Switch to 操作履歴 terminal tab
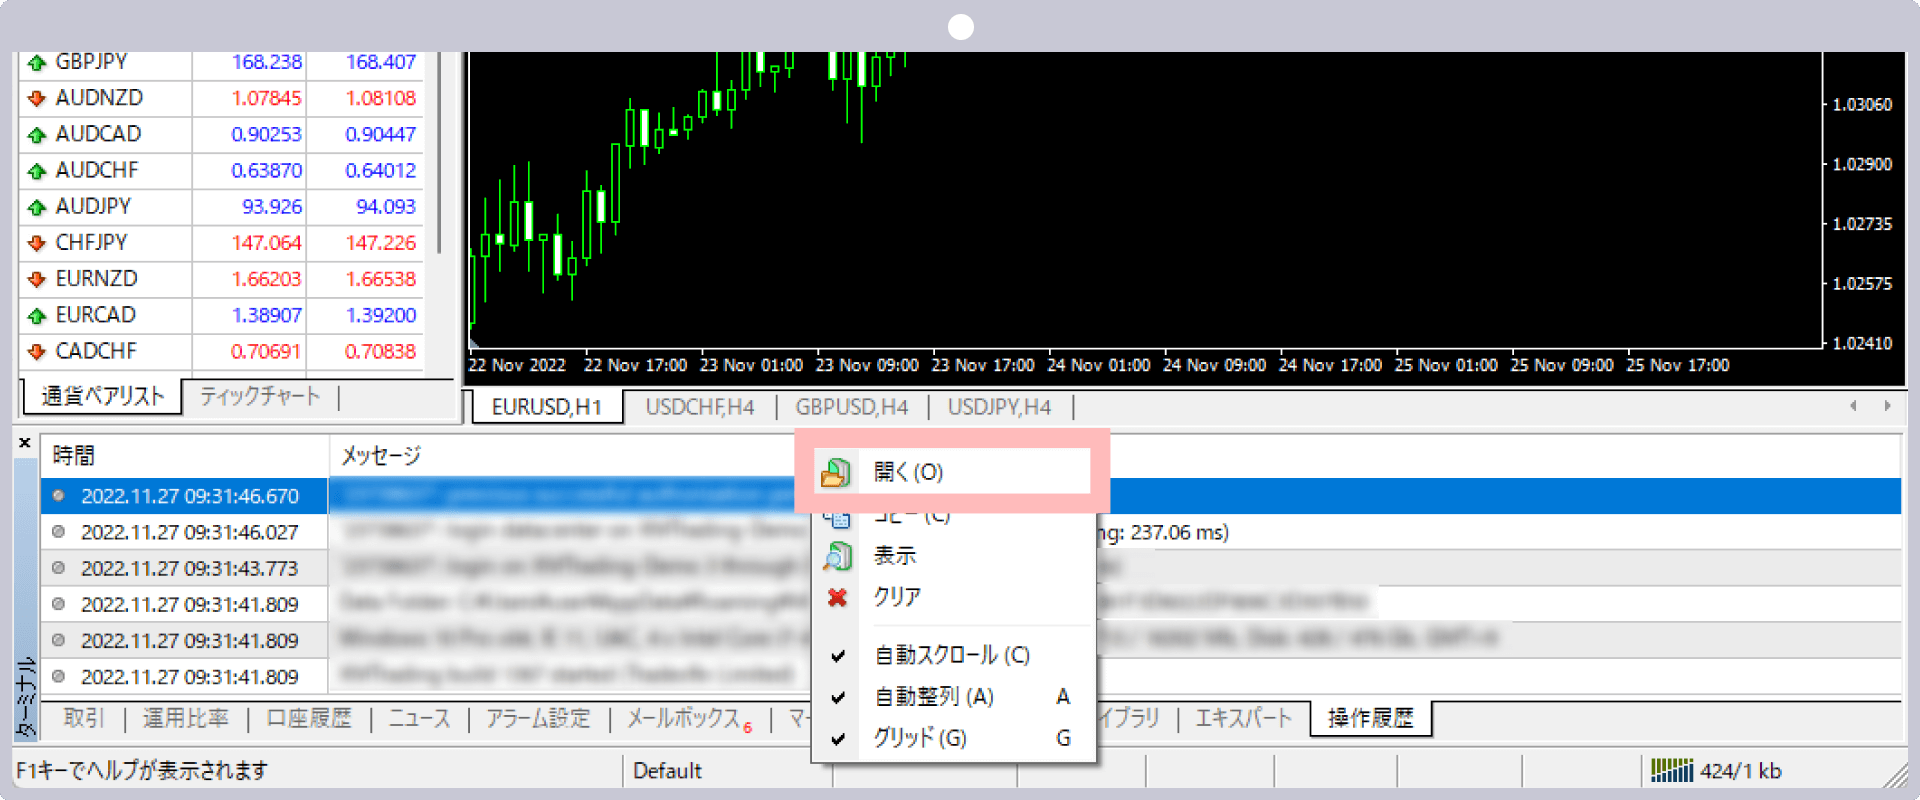 (1370, 718)
